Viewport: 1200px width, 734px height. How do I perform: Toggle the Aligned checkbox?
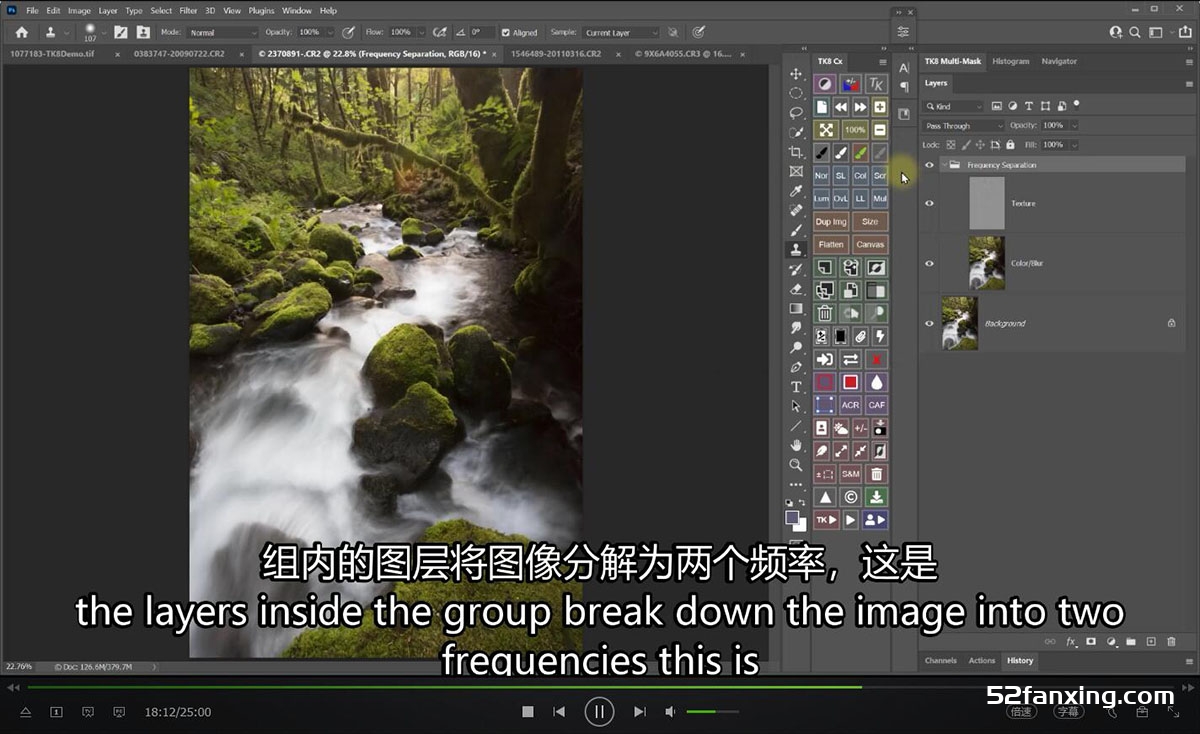[506, 33]
